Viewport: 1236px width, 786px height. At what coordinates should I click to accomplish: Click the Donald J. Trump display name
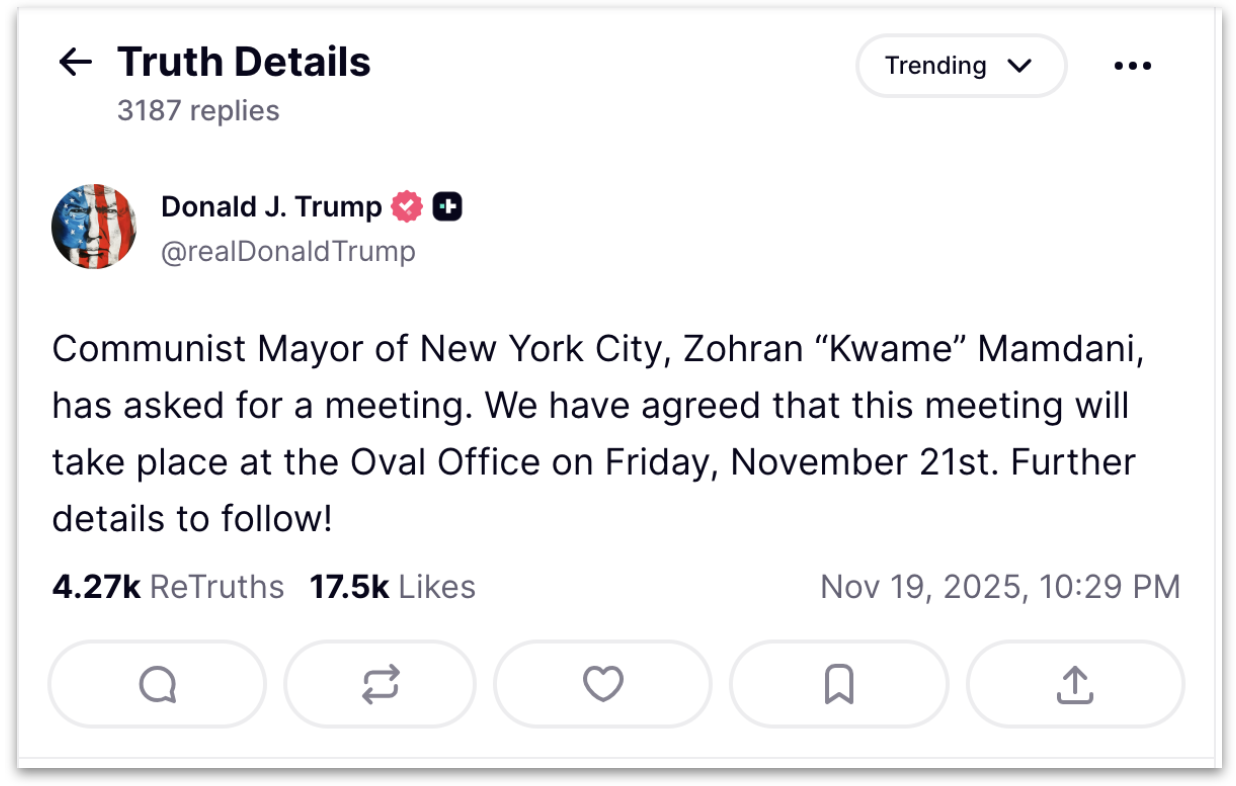point(271,207)
